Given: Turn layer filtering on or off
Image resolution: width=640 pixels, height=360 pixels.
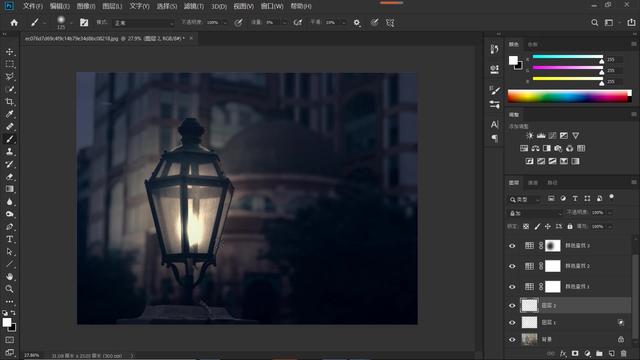Looking at the screenshot, I should 611,197.
